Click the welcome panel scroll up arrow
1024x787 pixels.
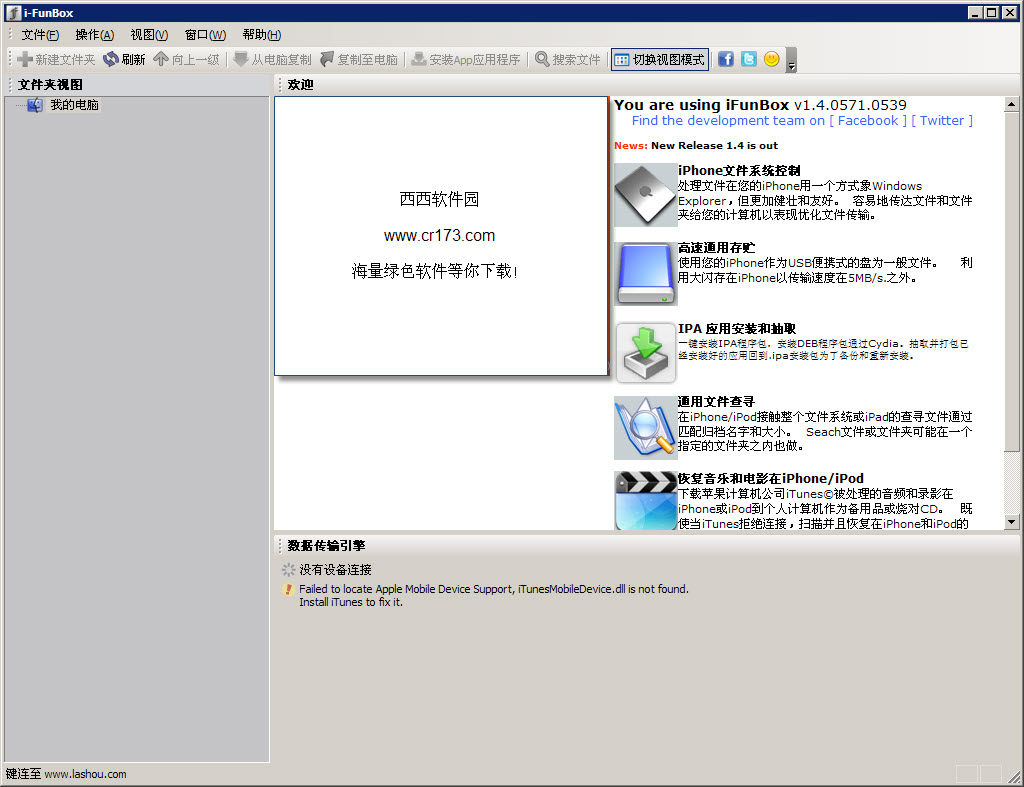1011,104
